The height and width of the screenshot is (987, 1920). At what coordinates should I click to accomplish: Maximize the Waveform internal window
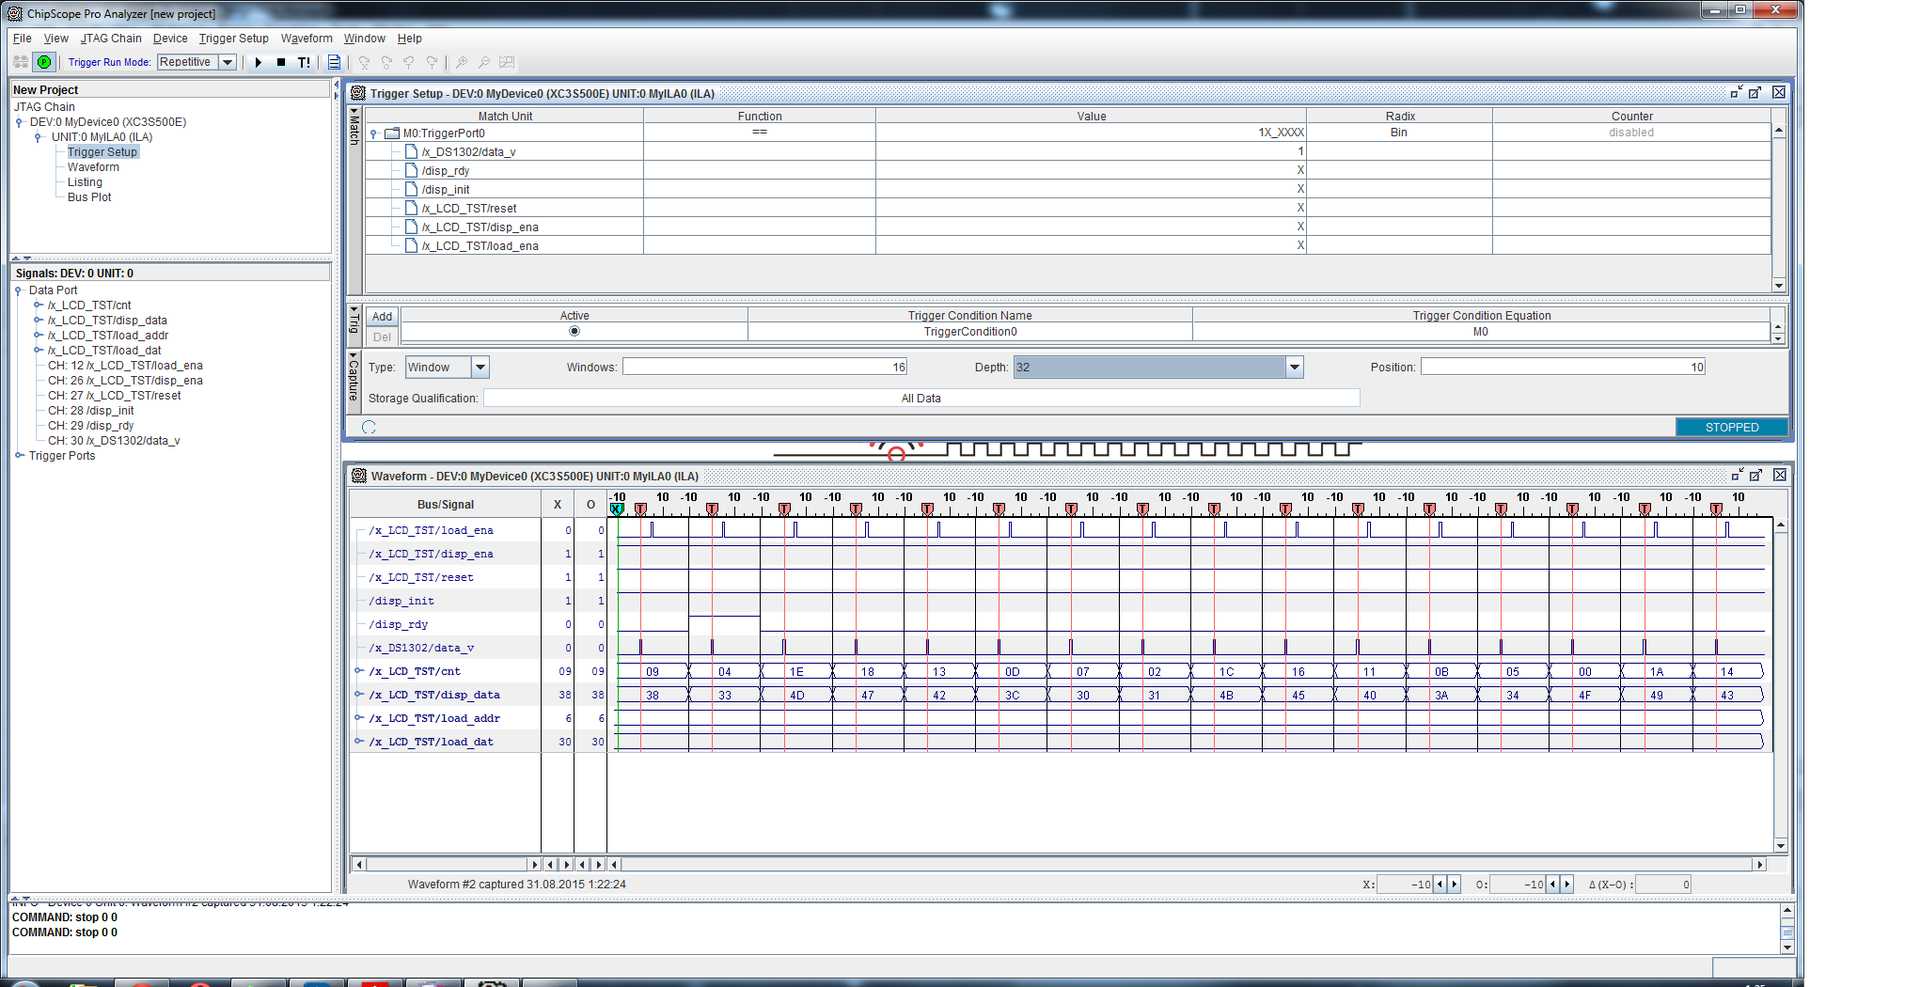point(1756,475)
